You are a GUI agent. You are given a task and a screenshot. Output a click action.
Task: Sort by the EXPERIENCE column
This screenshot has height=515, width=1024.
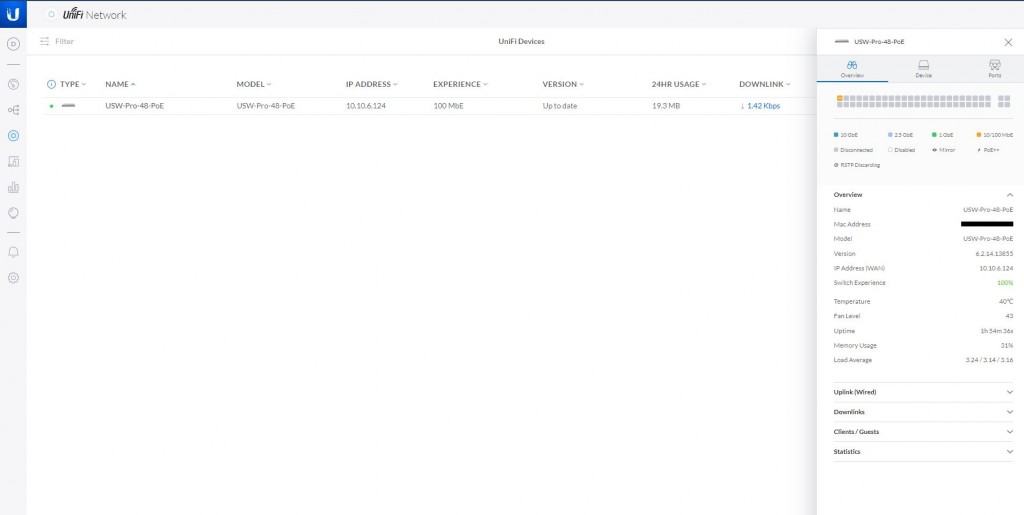460,84
